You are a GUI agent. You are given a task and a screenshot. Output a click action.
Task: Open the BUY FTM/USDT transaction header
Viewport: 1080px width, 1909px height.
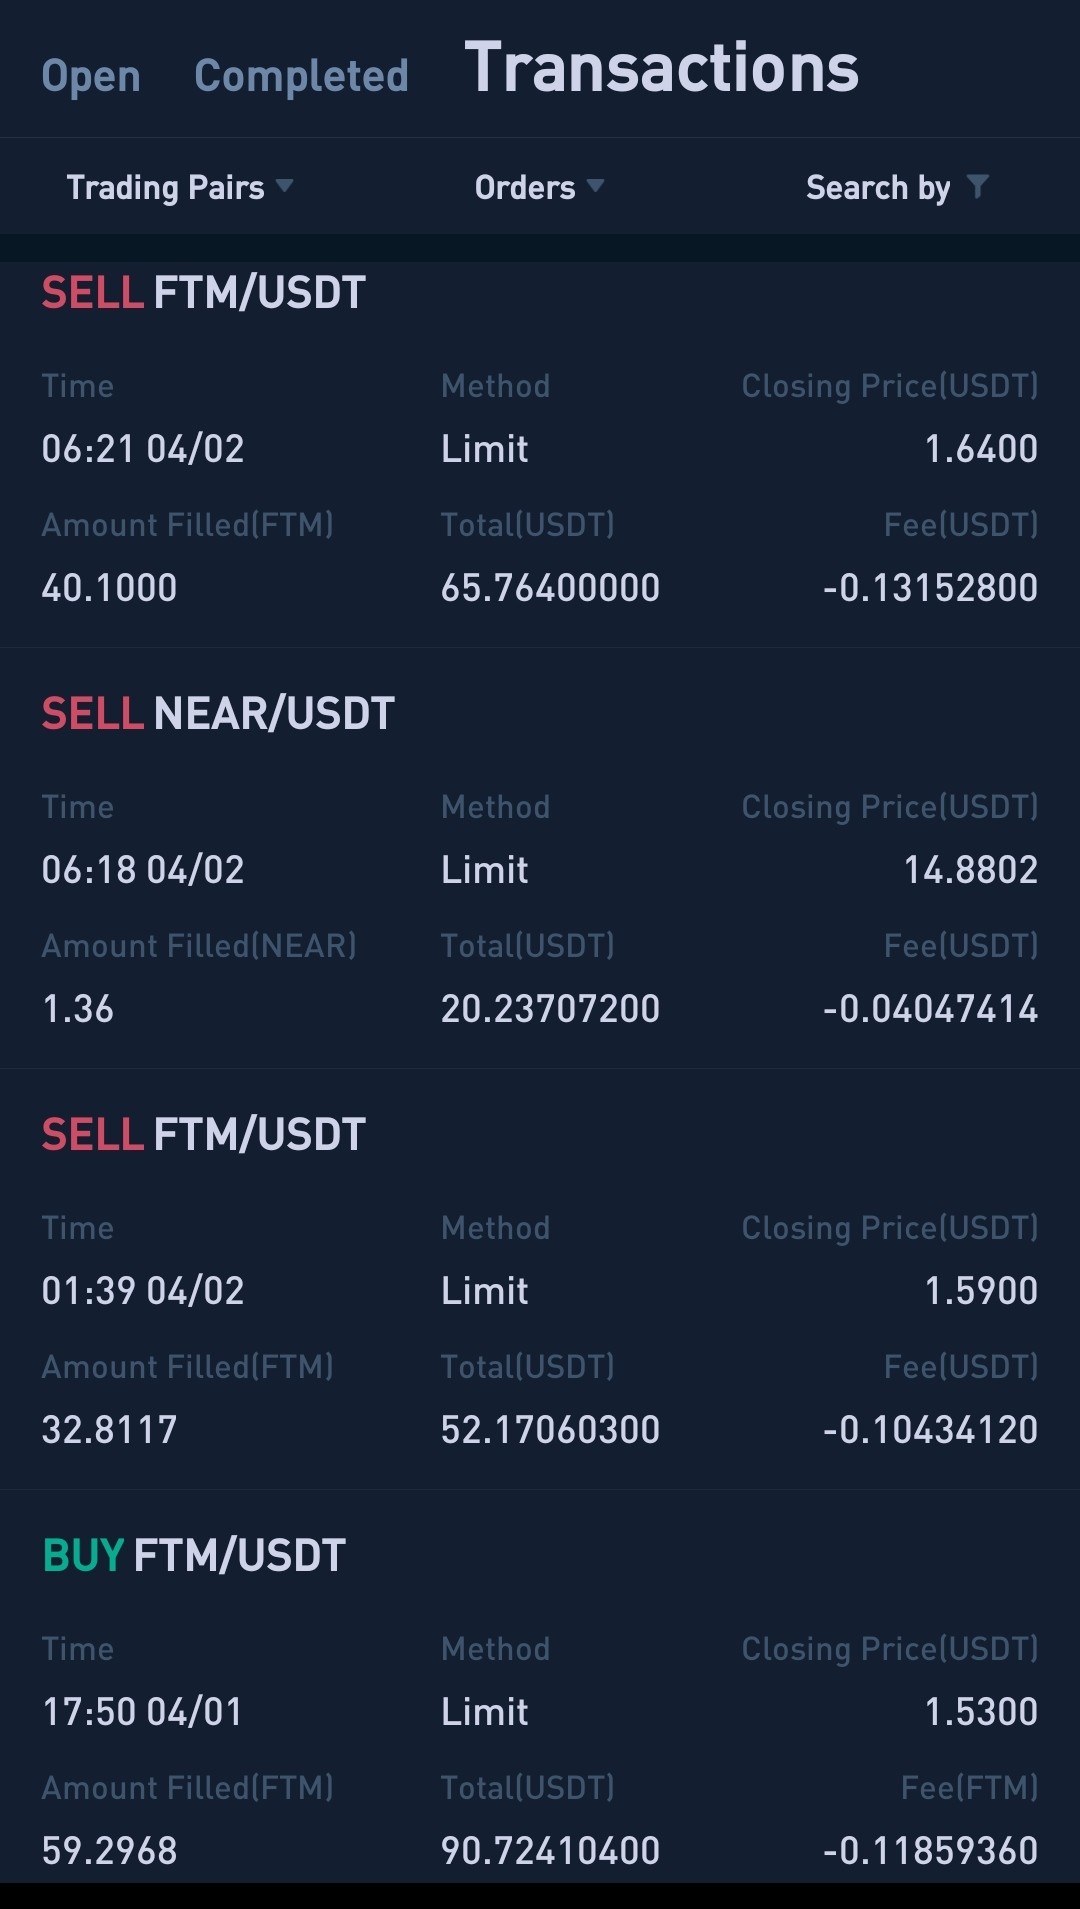(194, 1556)
